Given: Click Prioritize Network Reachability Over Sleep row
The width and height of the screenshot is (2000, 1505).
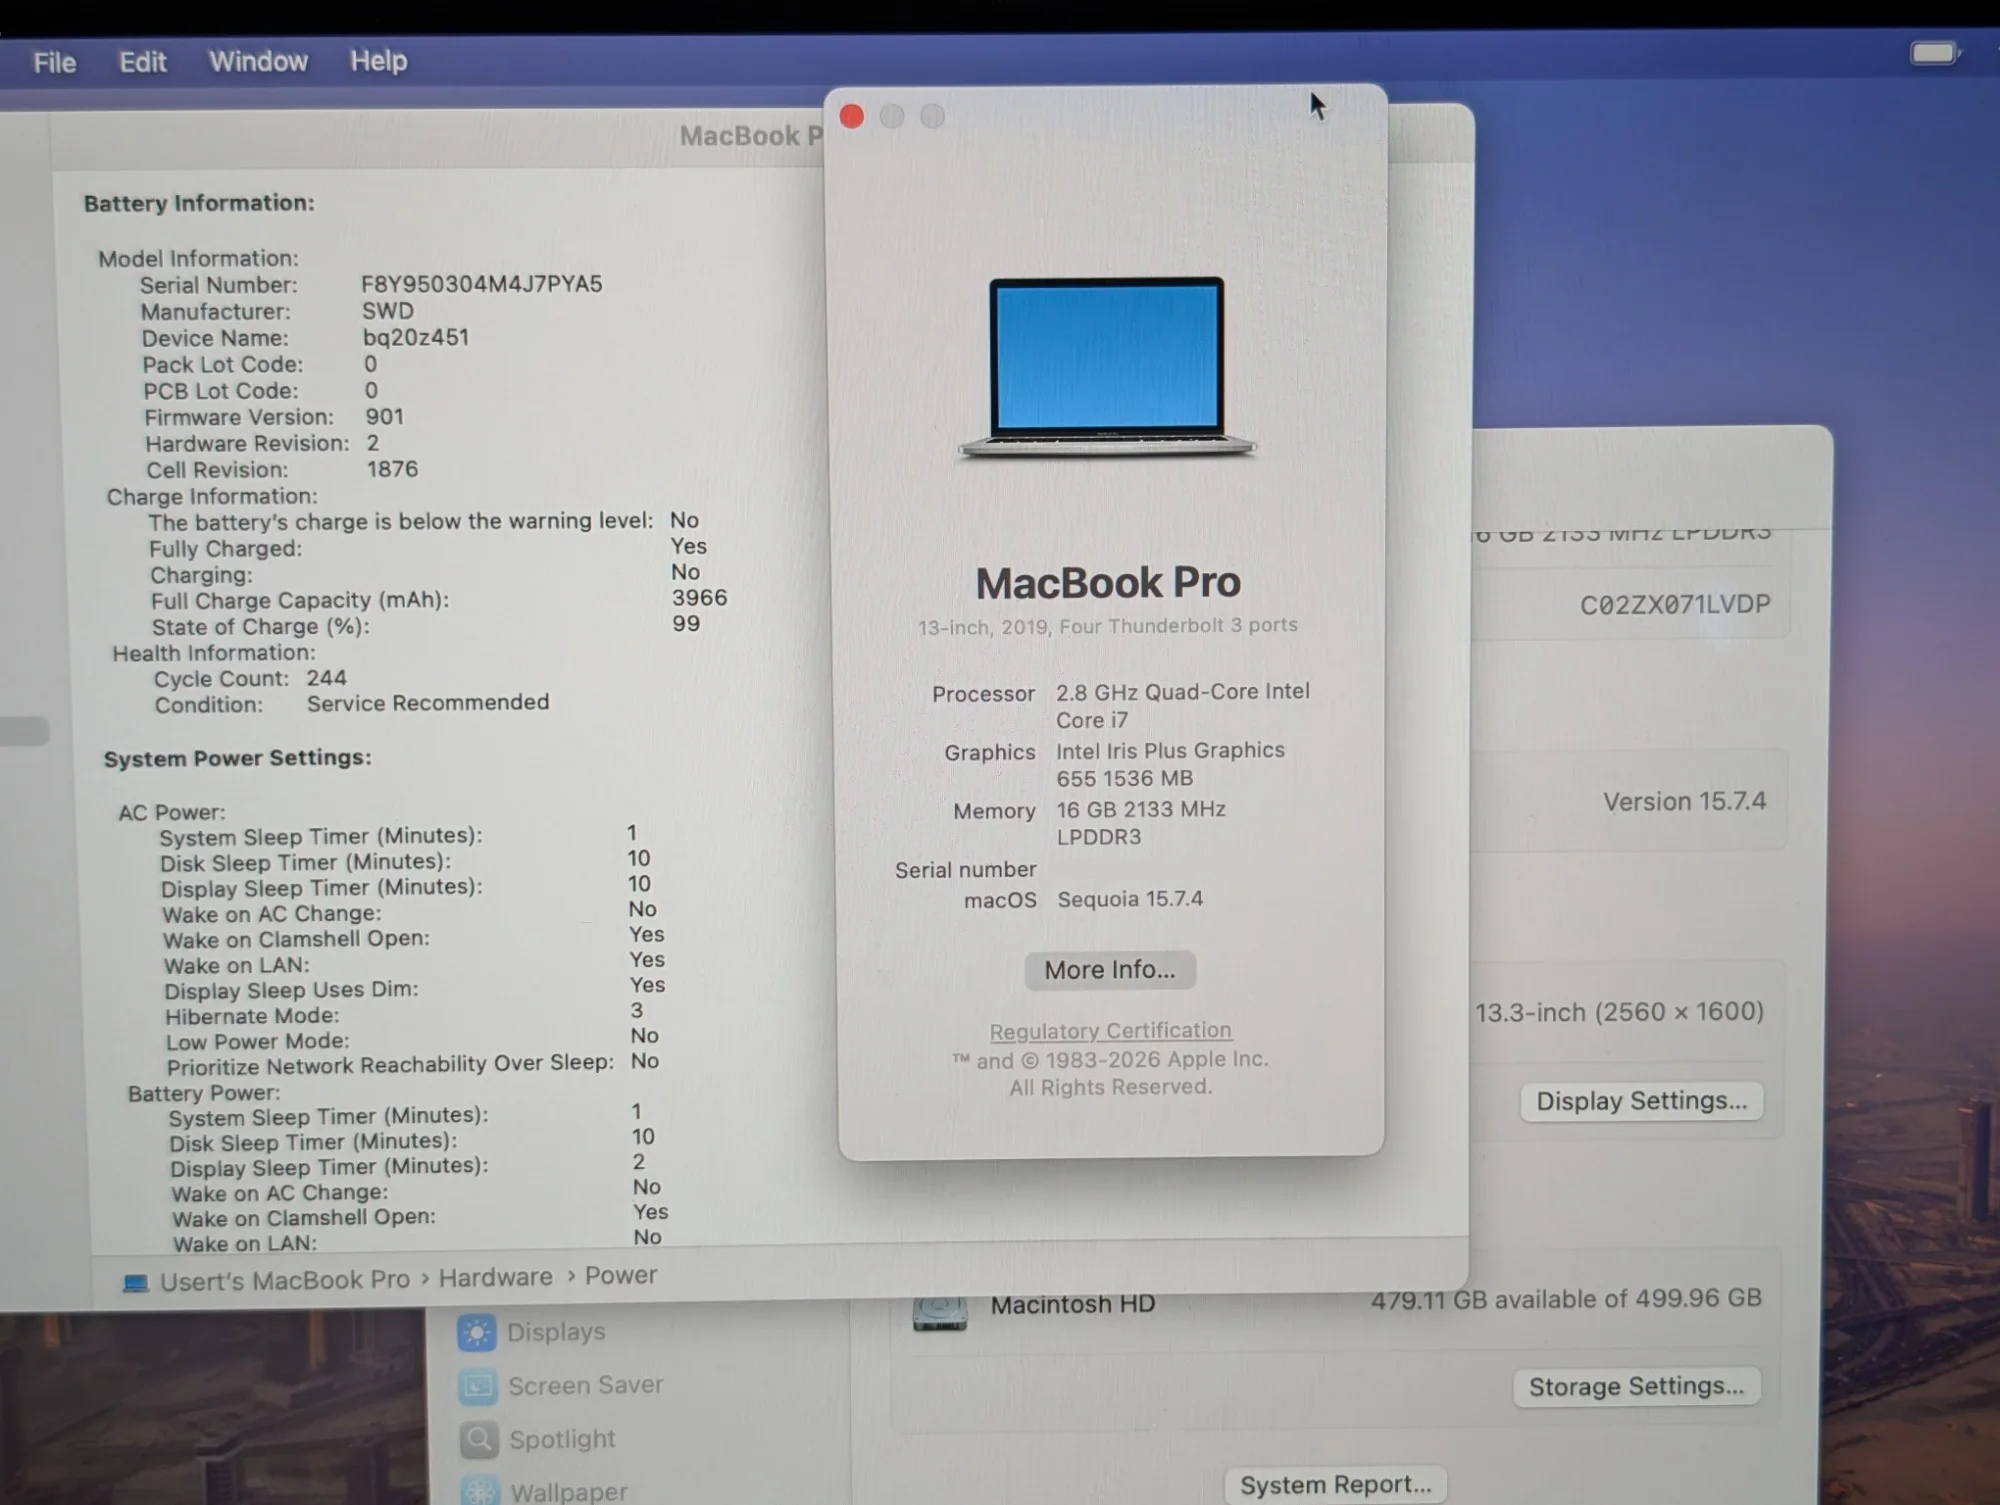Looking at the screenshot, I should pyautogui.click(x=413, y=1063).
